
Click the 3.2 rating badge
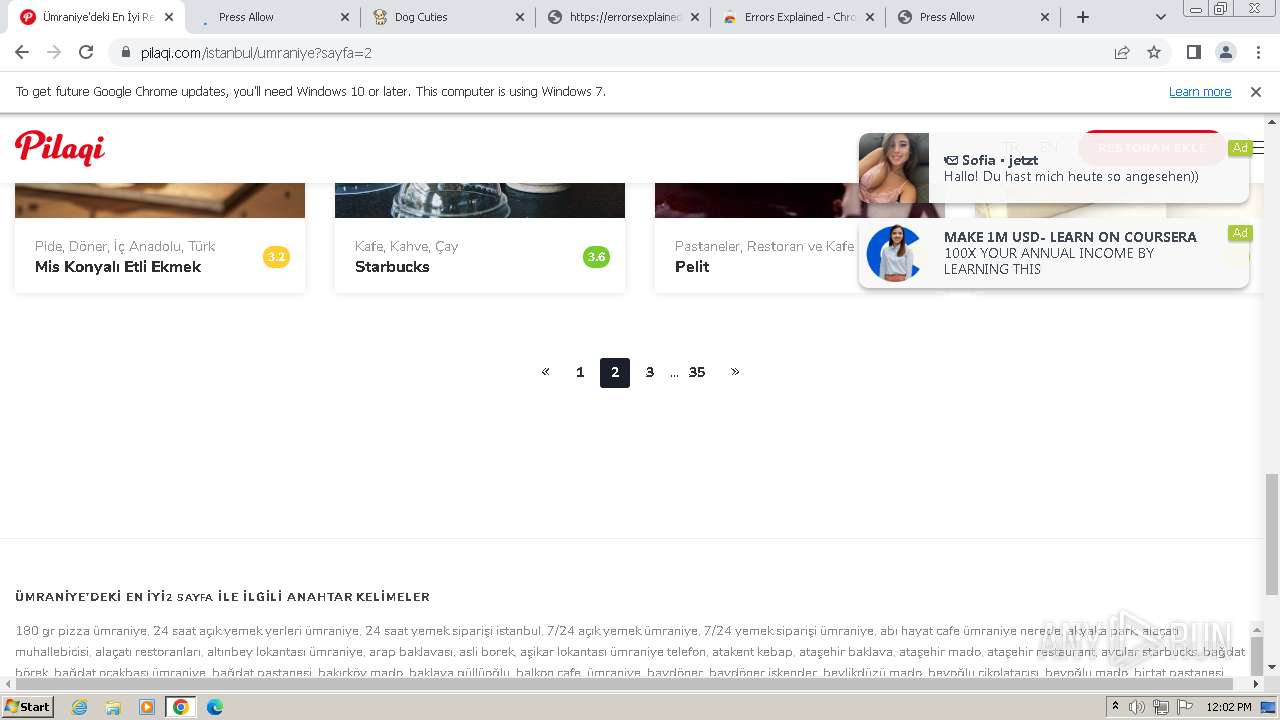click(x=276, y=257)
